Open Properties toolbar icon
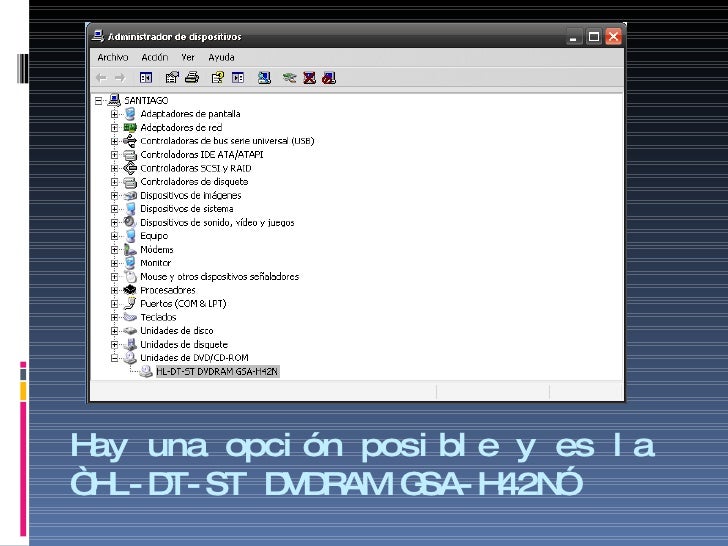The image size is (728, 546). 172,78
